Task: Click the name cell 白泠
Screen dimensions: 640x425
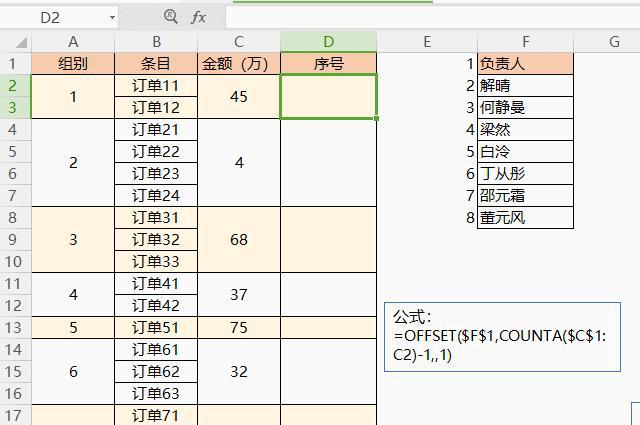Action: (526, 152)
